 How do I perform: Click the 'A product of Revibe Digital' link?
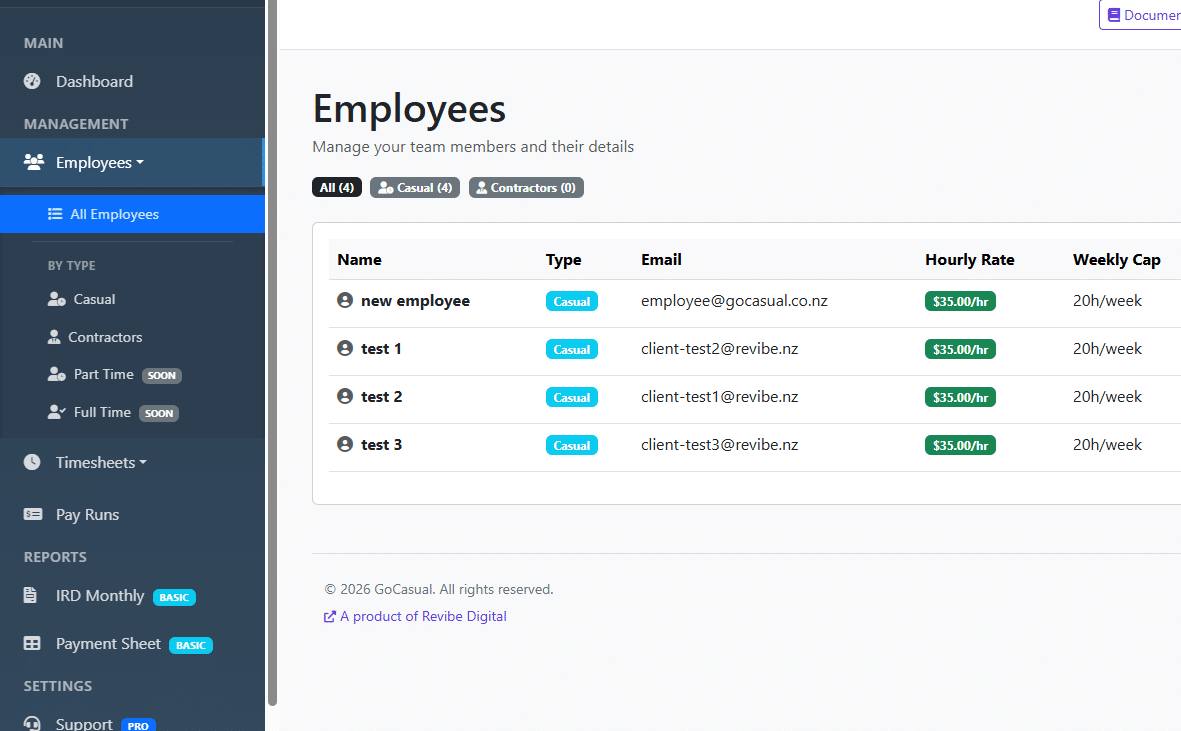pos(414,616)
